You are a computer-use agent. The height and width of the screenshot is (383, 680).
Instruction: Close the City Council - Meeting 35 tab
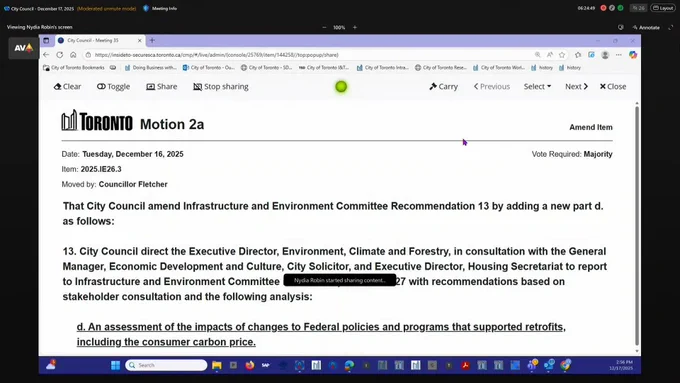pyautogui.click(x=140, y=40)
